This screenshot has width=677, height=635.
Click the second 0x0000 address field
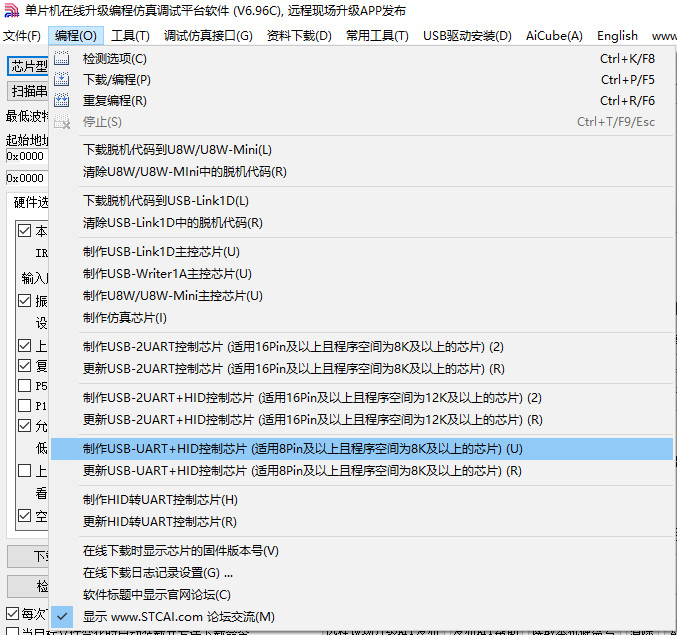tap(27, 178)
